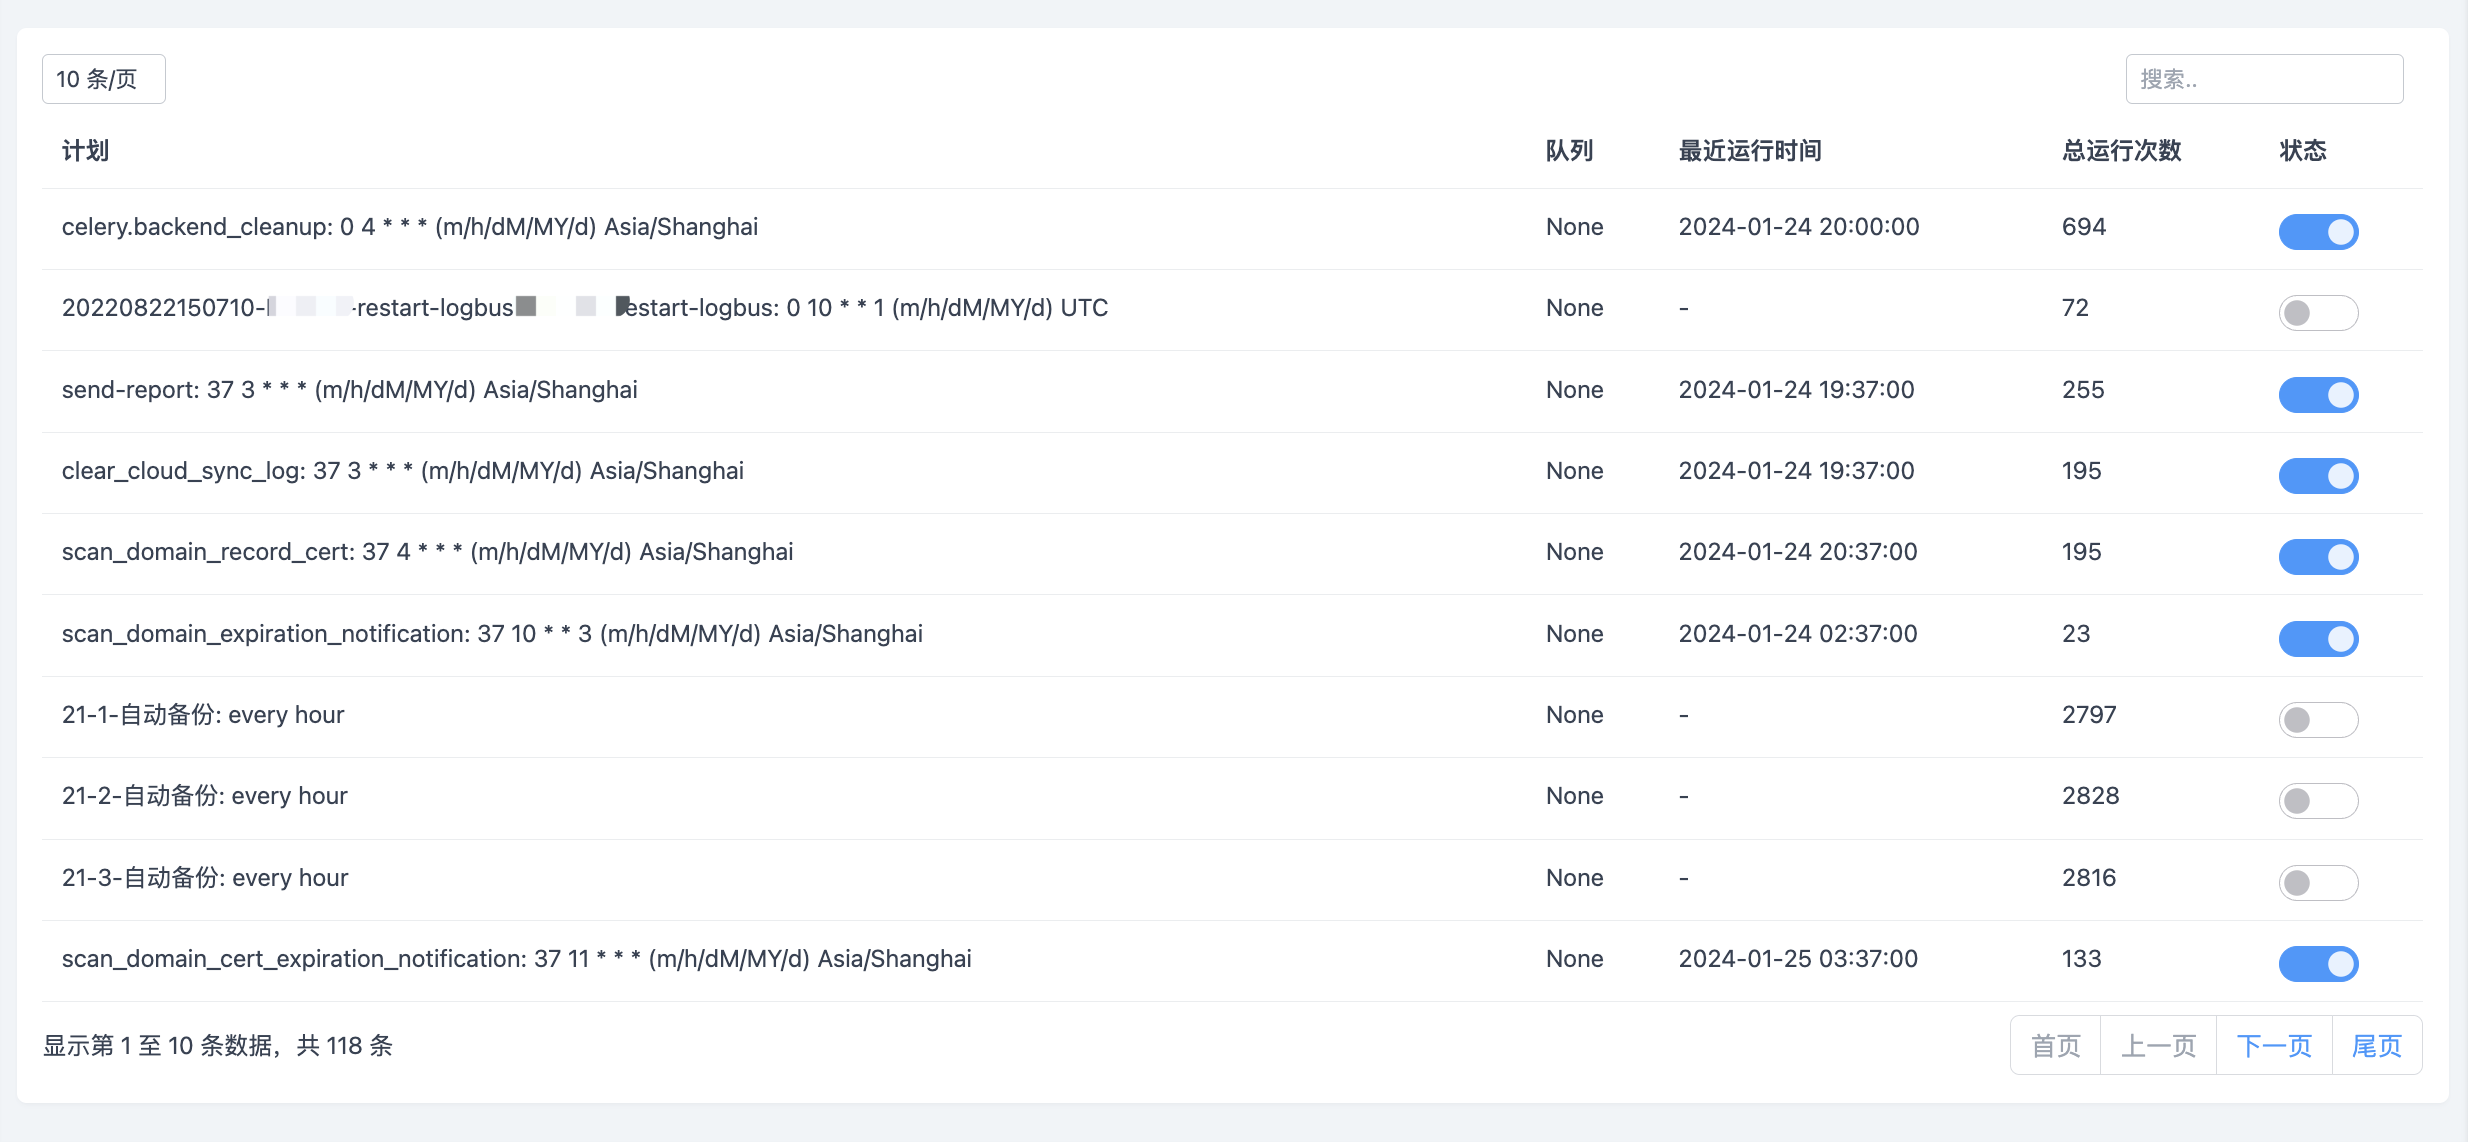Sort by 总运行次数 column header

pos(2121,151)
